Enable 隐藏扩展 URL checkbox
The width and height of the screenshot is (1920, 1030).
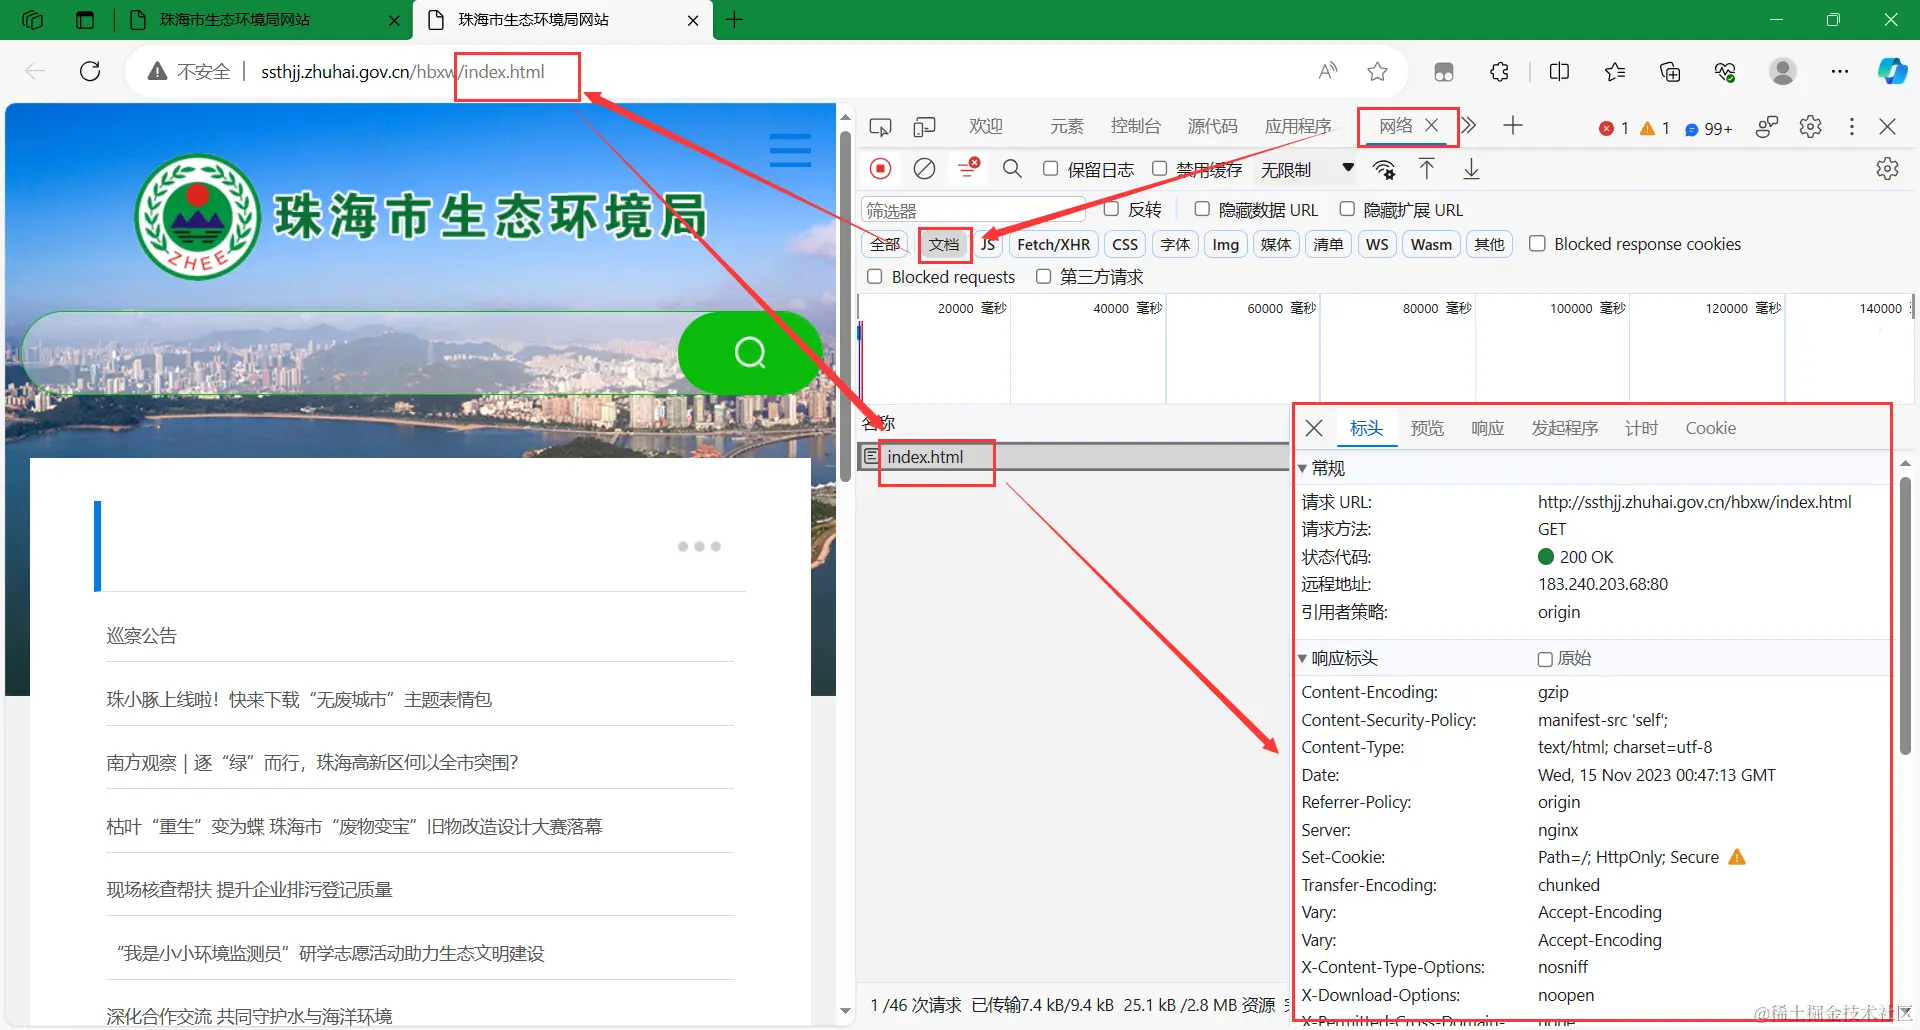tap(1347, 209)
